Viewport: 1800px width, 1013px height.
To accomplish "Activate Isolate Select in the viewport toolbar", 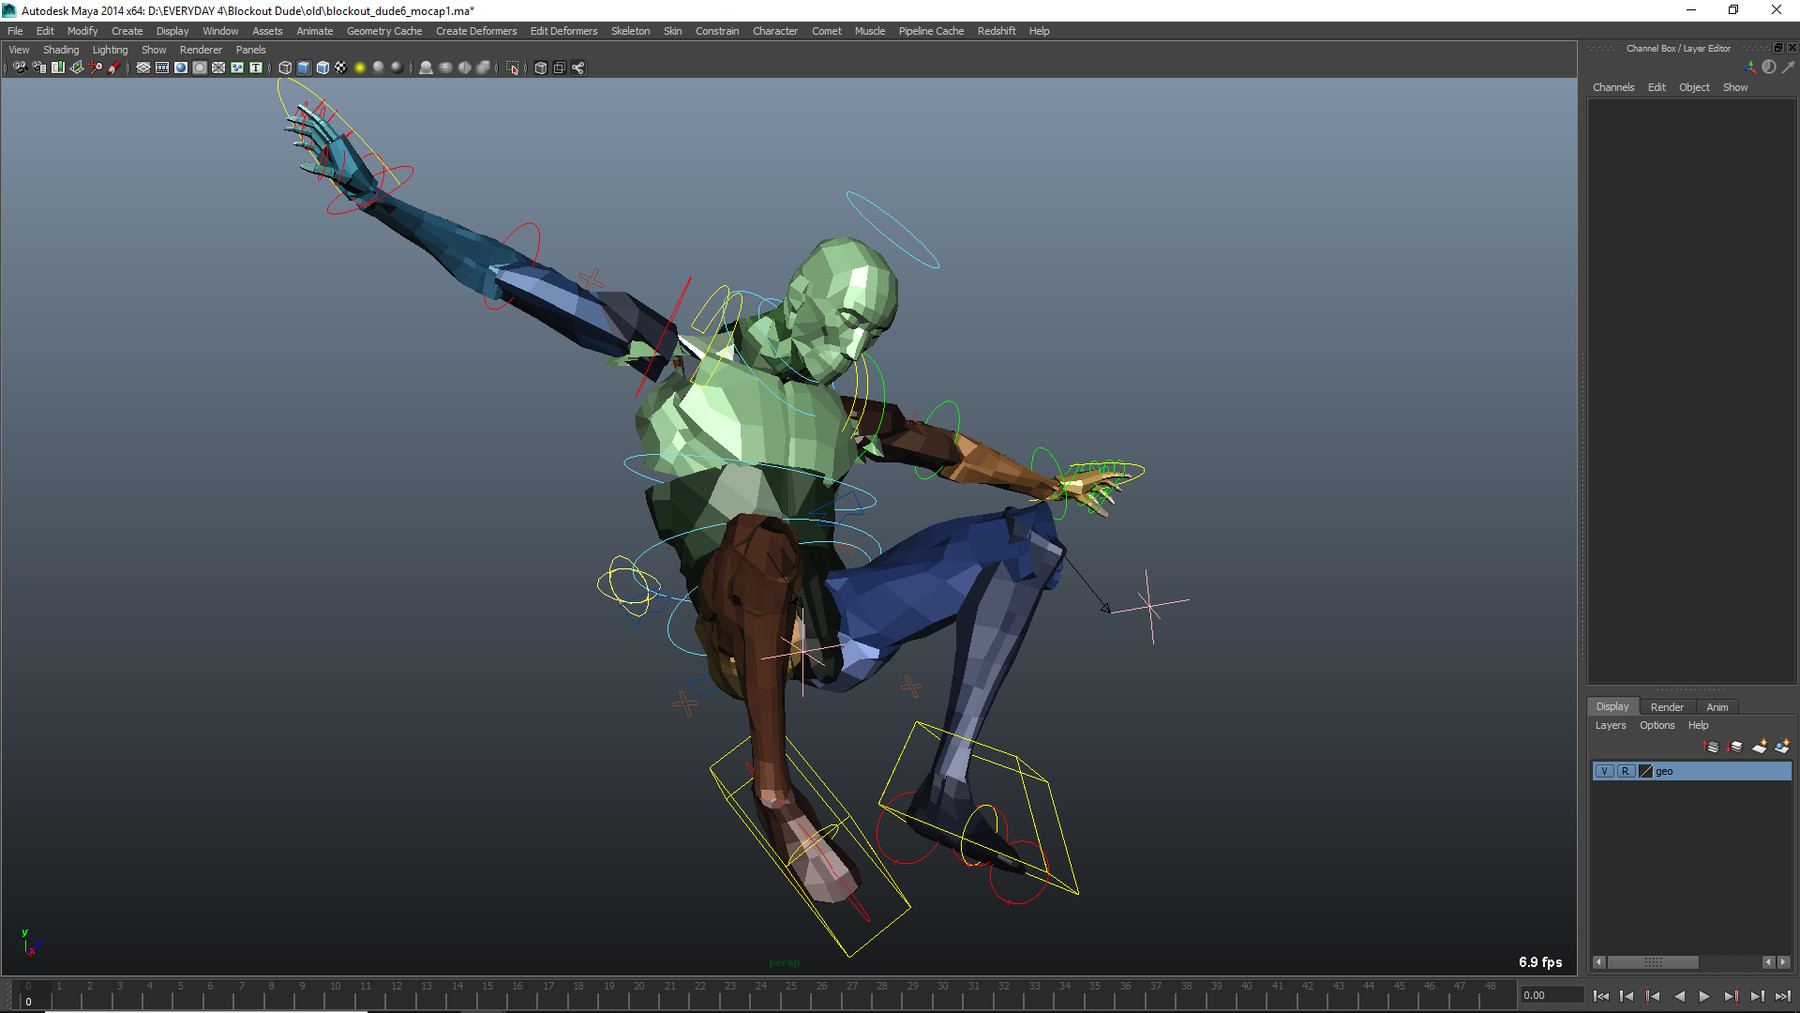I will (512, 68).
